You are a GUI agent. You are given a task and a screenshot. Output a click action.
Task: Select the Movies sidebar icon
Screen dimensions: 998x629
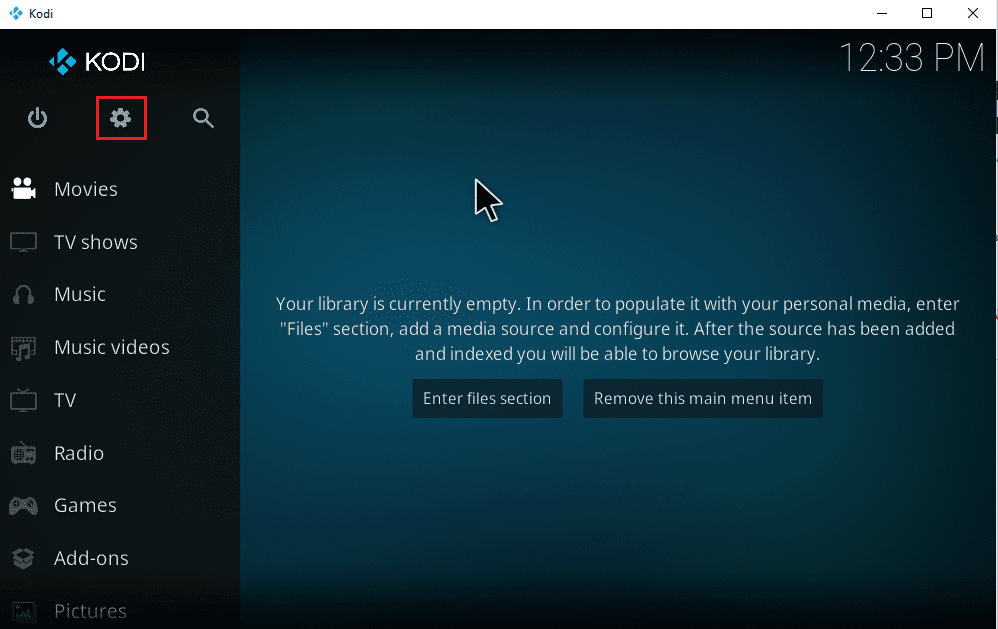[24, 188]
